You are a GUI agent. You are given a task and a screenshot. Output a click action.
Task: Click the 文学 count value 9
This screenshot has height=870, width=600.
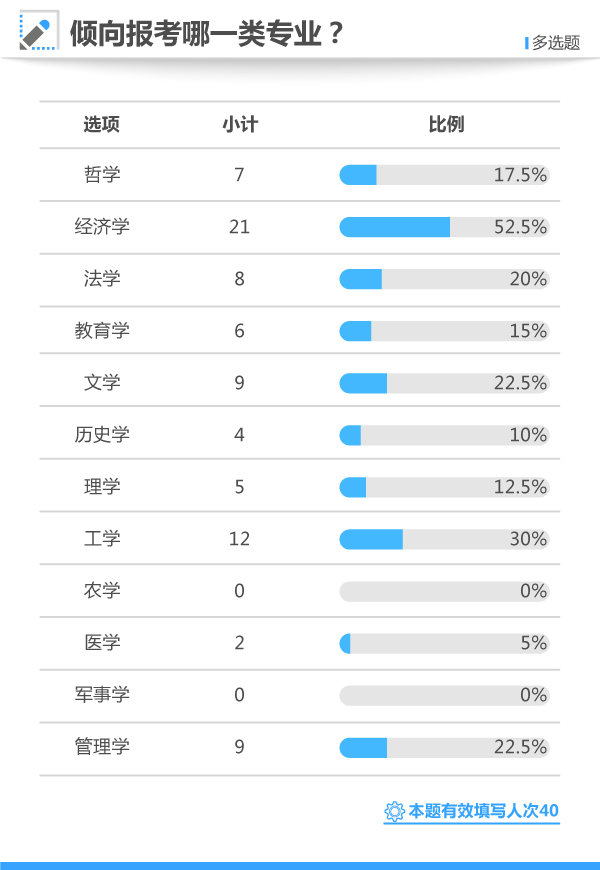click(239, 383)
